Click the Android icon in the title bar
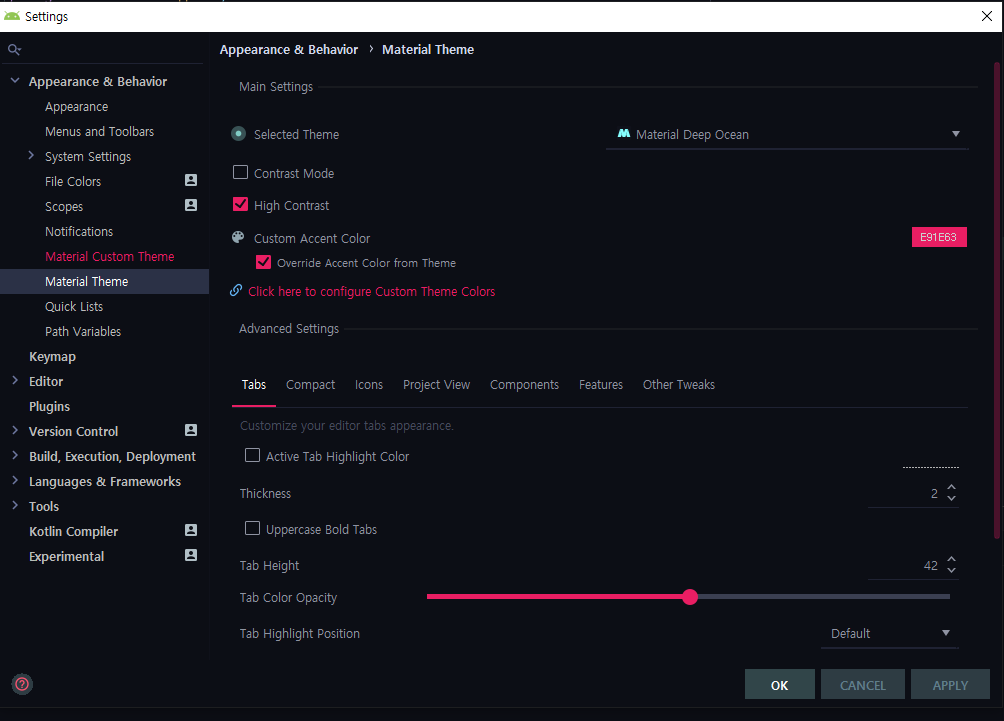Screen dimensions: 1004x721 coord(12,16)
